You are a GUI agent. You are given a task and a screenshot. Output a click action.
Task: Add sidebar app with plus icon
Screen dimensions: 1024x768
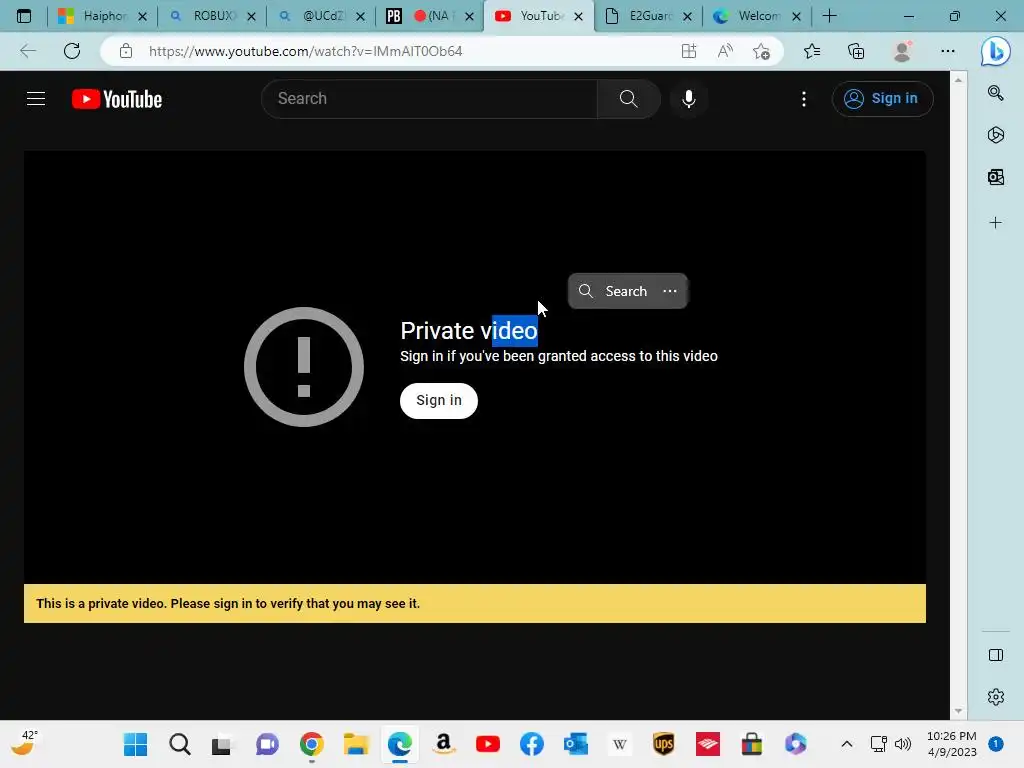(995, 223)
